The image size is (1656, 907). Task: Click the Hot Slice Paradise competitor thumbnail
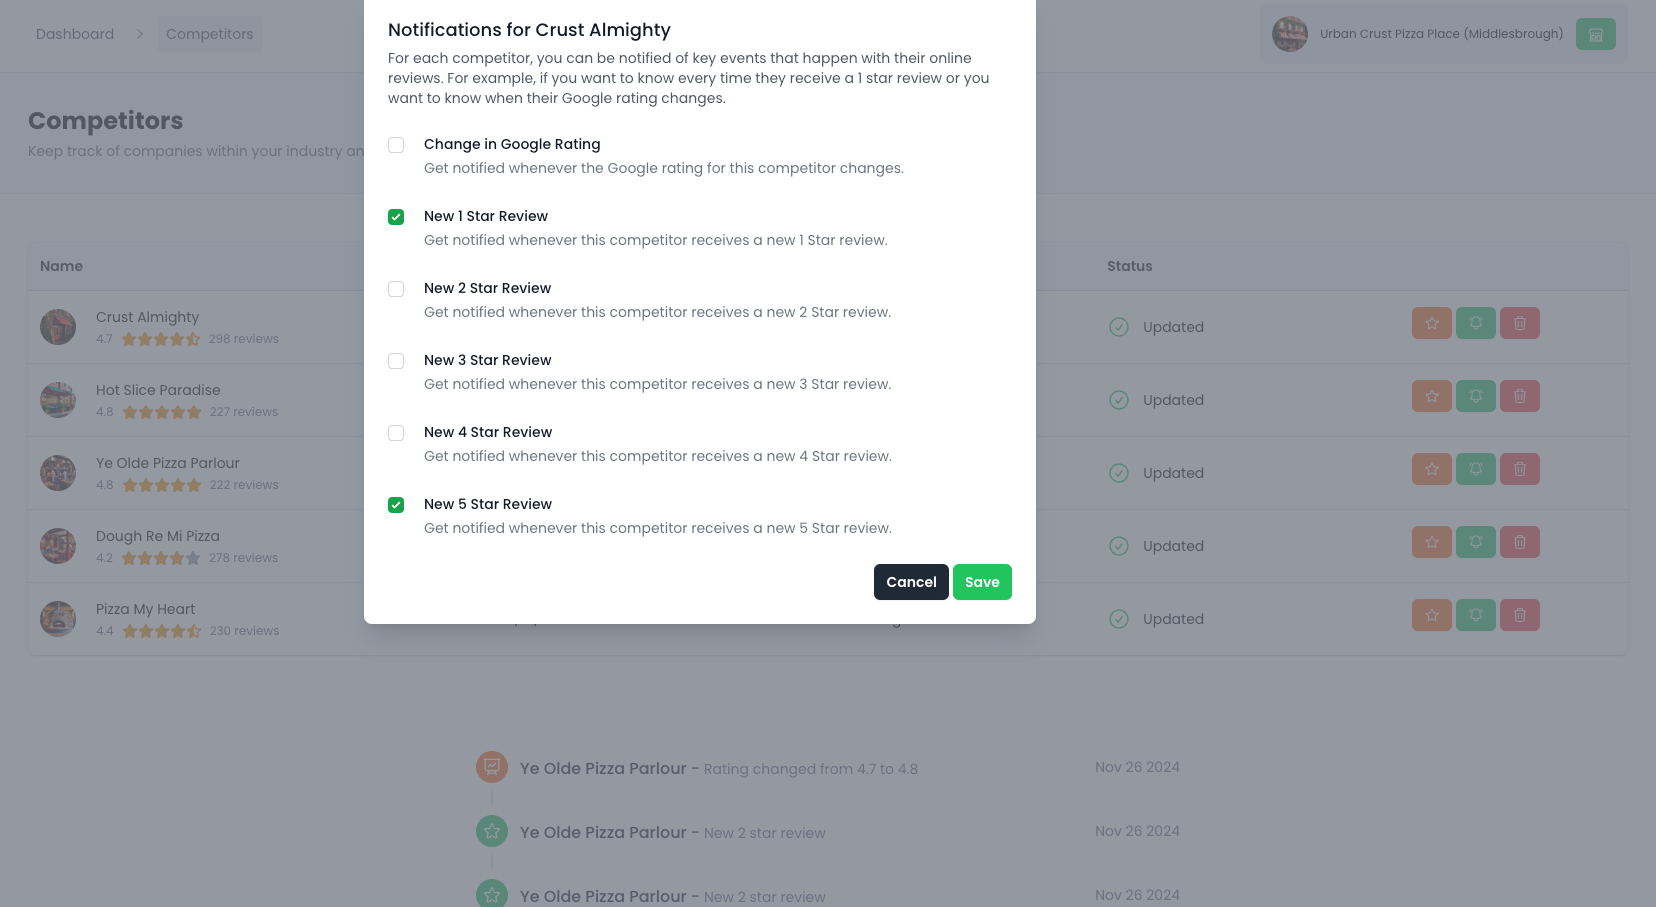58,400
